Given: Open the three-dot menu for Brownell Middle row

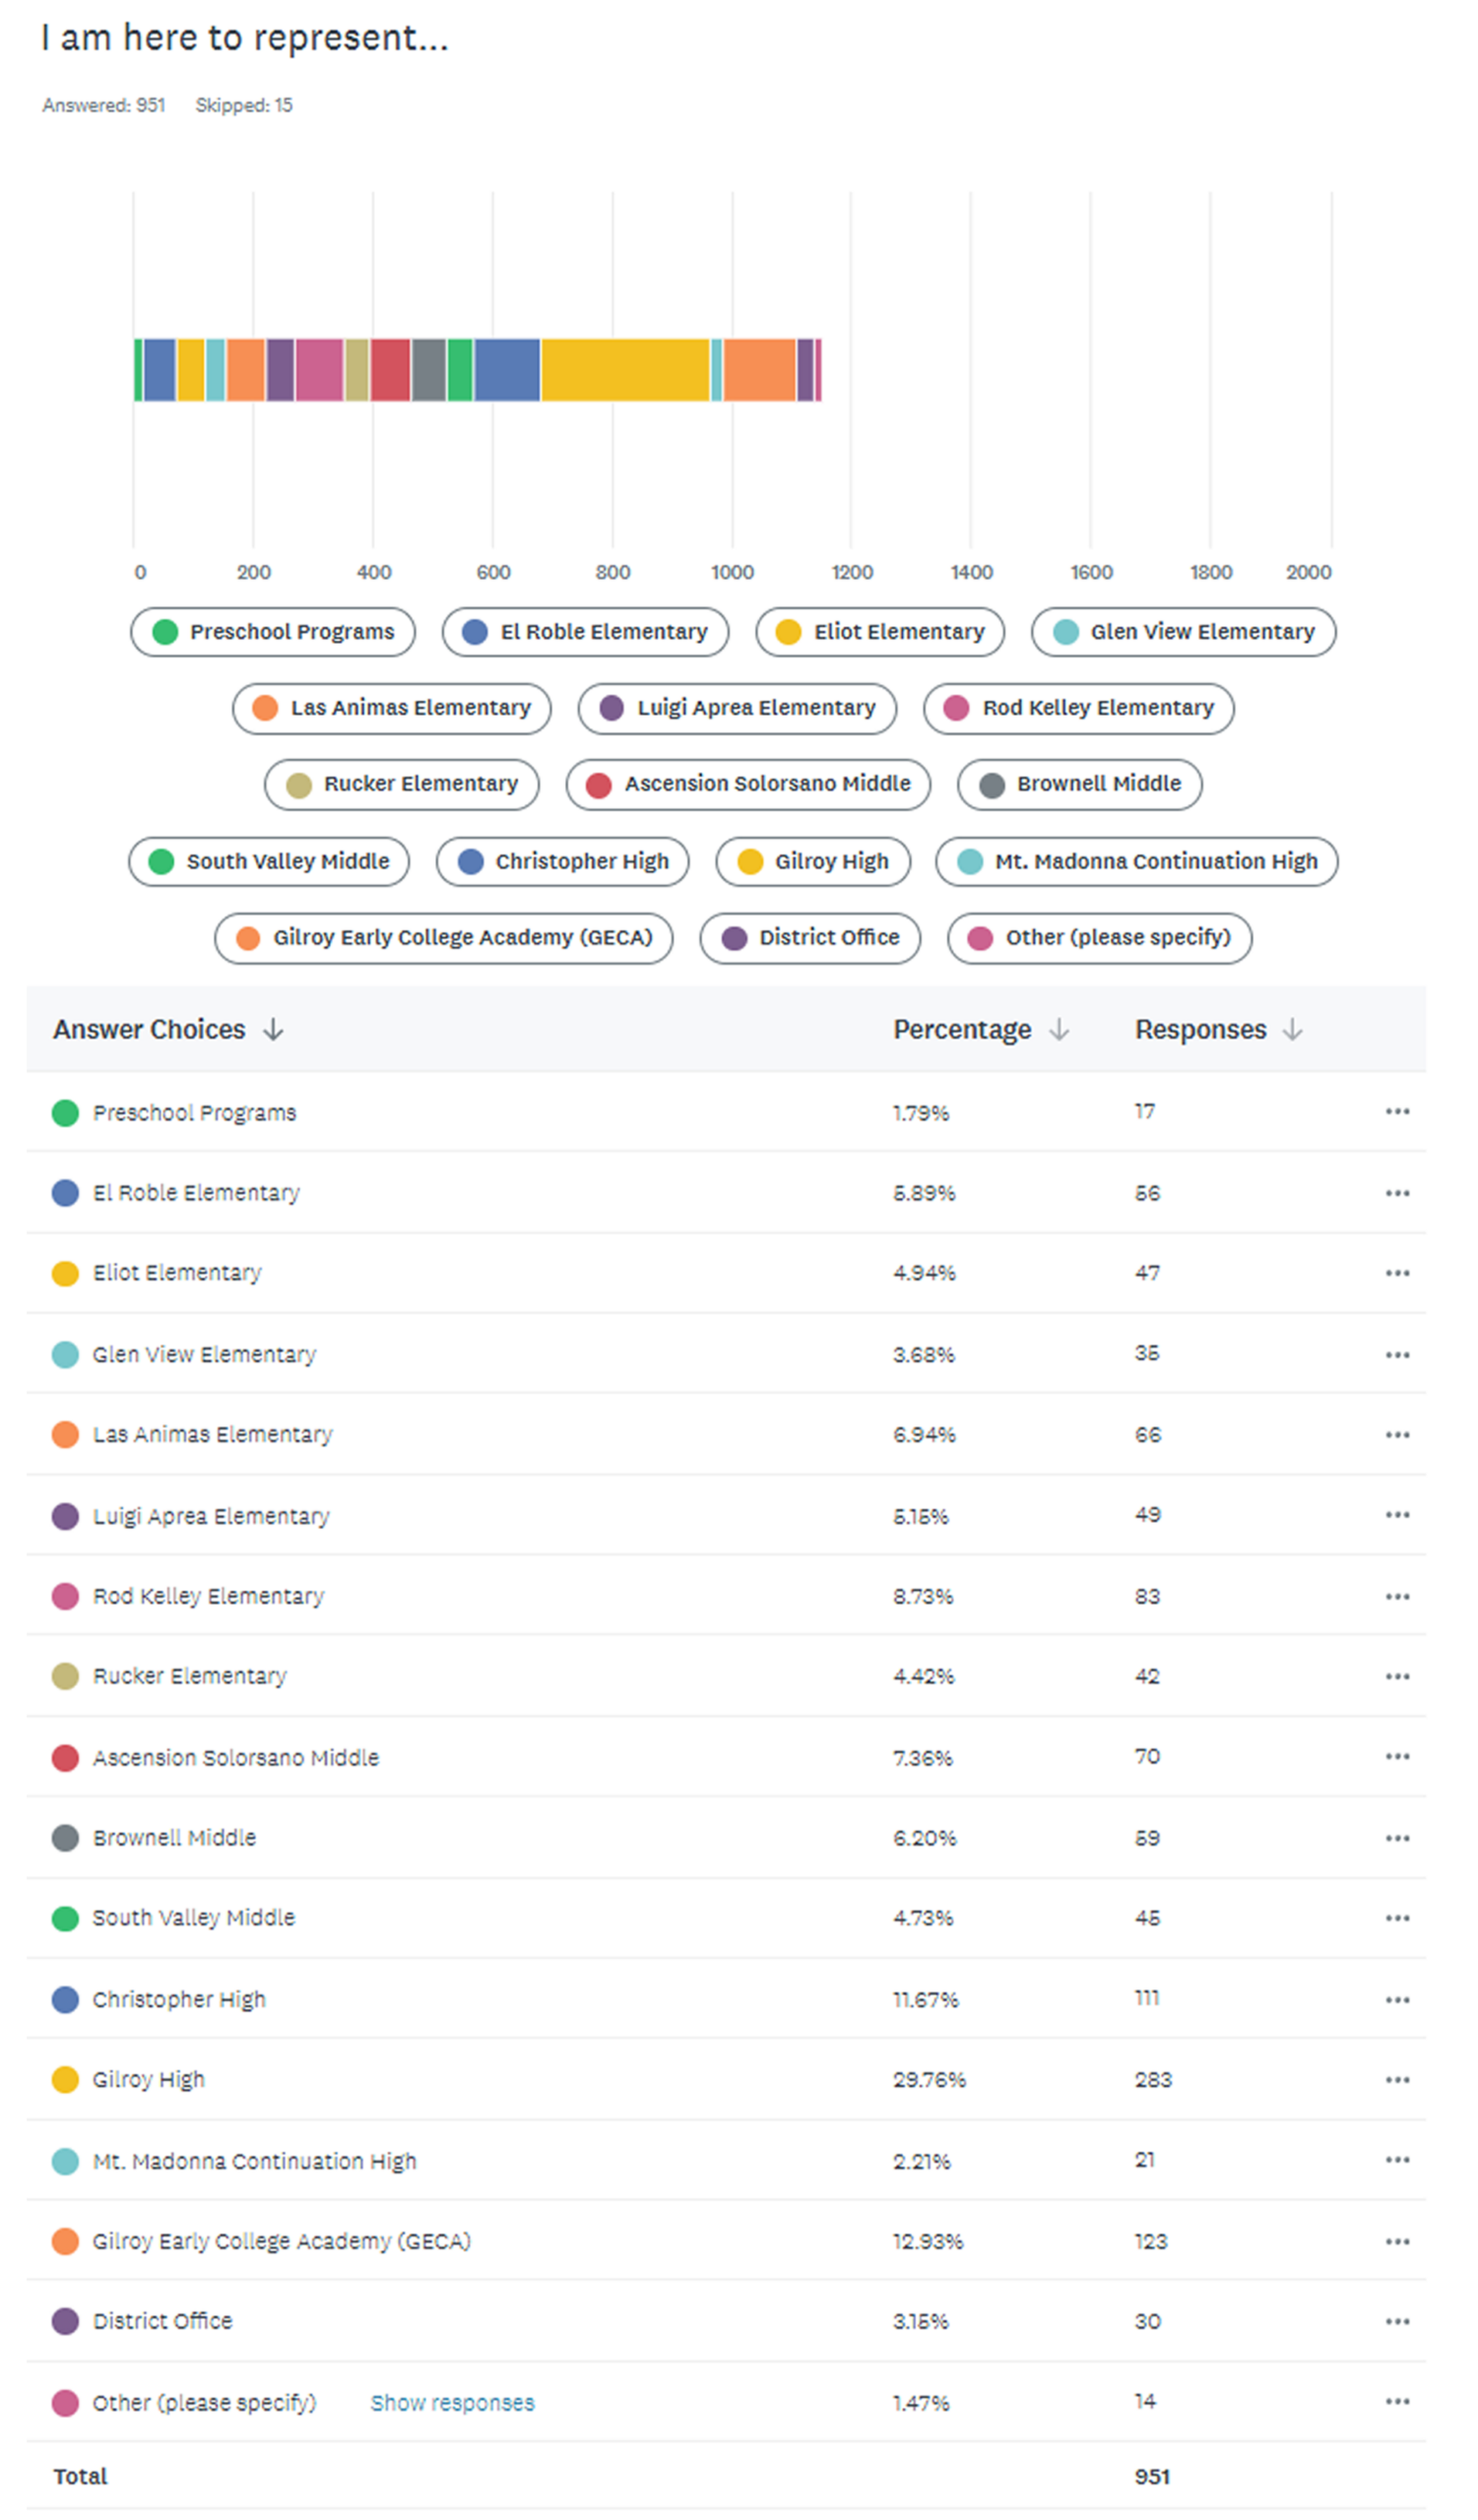Looking at the screenshot, I should click(x=1396, y=1838).
